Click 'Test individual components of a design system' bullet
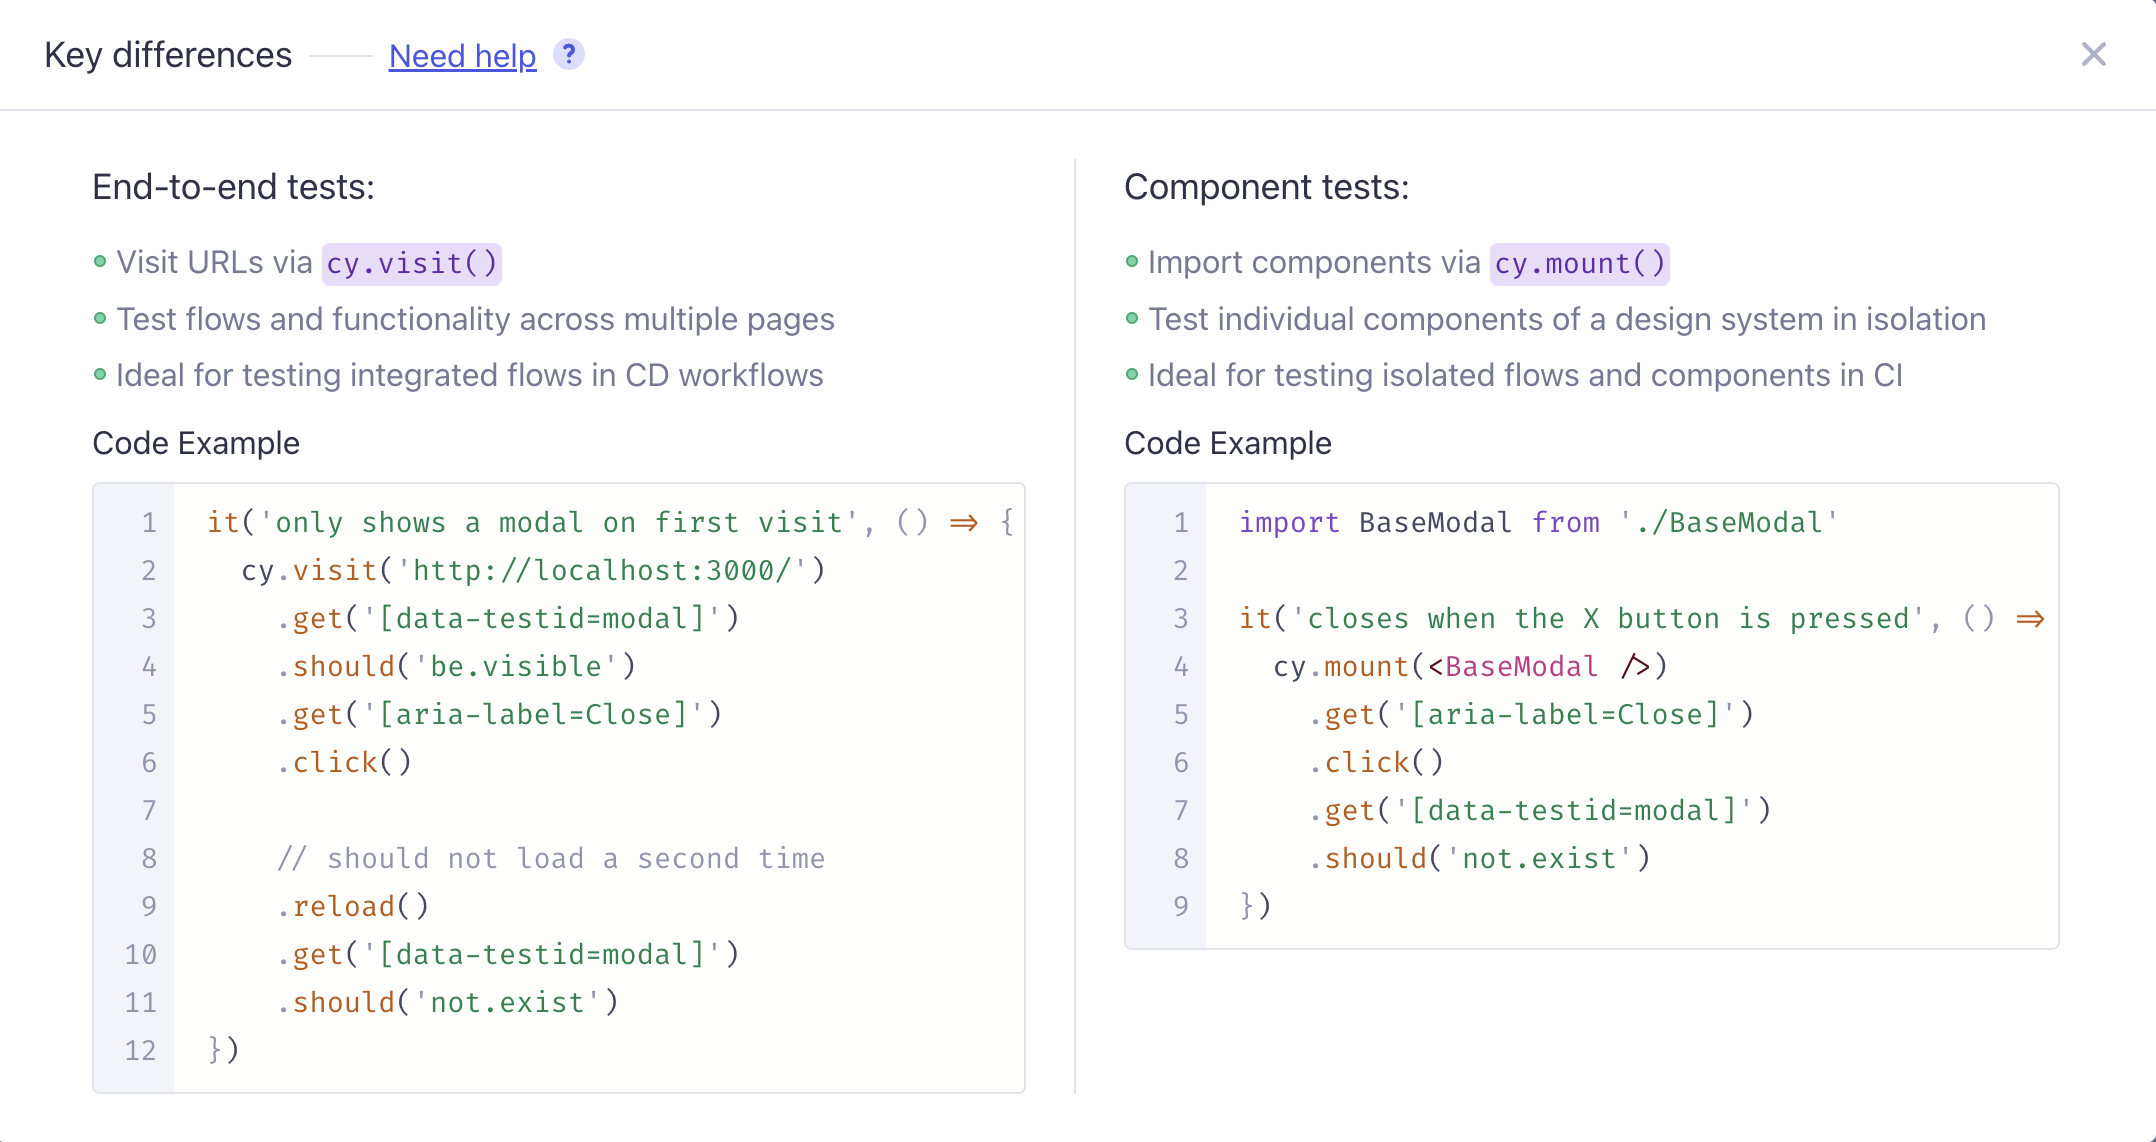Screen dimensions: 2156x1142 pyautogui.click(x=1566, y=319)
